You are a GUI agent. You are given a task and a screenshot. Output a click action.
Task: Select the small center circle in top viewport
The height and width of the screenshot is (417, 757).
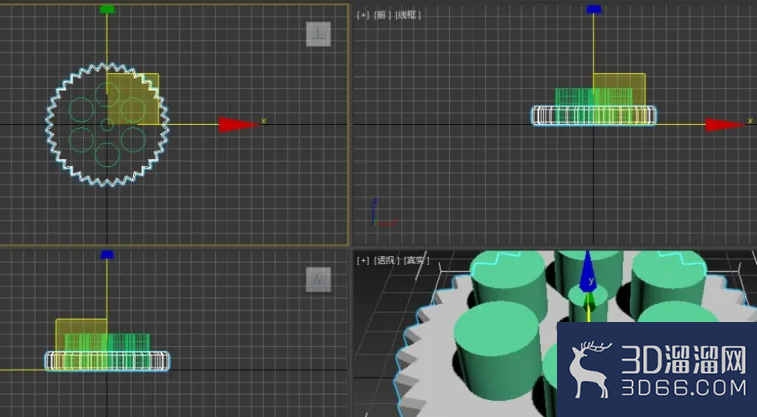107,125
